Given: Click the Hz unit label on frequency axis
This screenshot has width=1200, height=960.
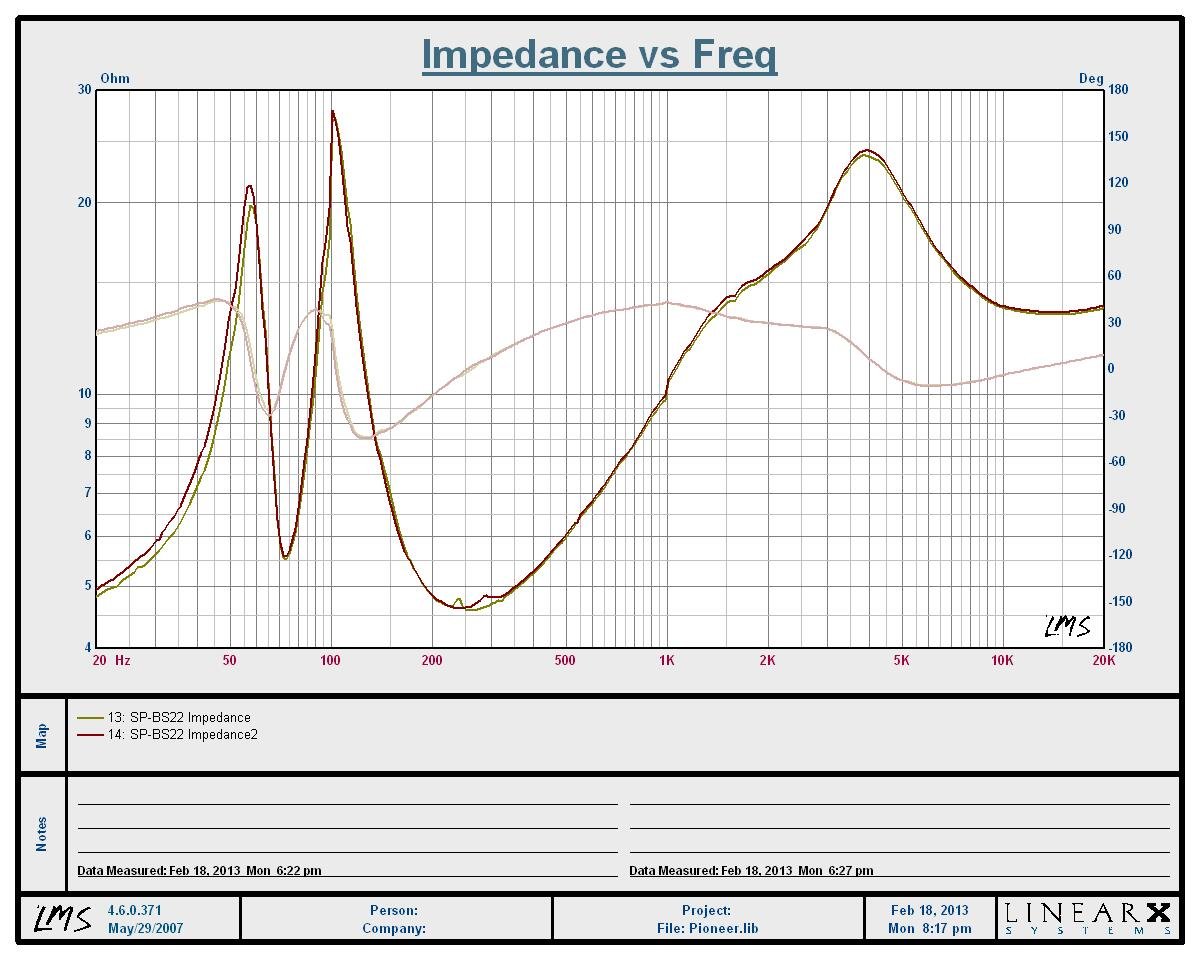Looking at the screenshot, I should coord(122,660).
